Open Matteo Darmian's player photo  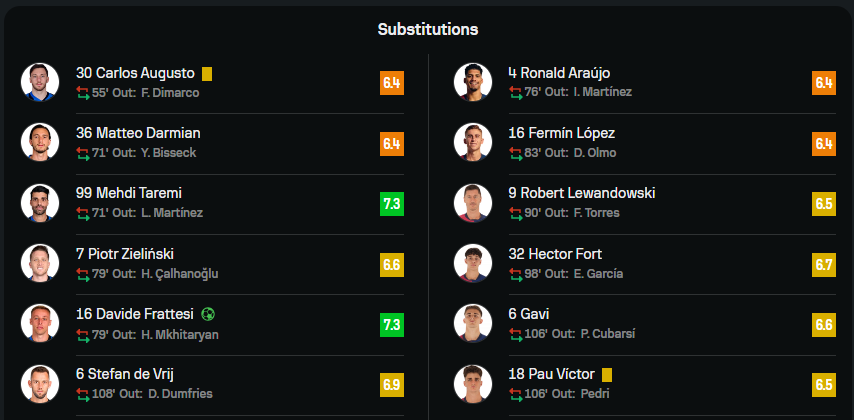[40, 142]
